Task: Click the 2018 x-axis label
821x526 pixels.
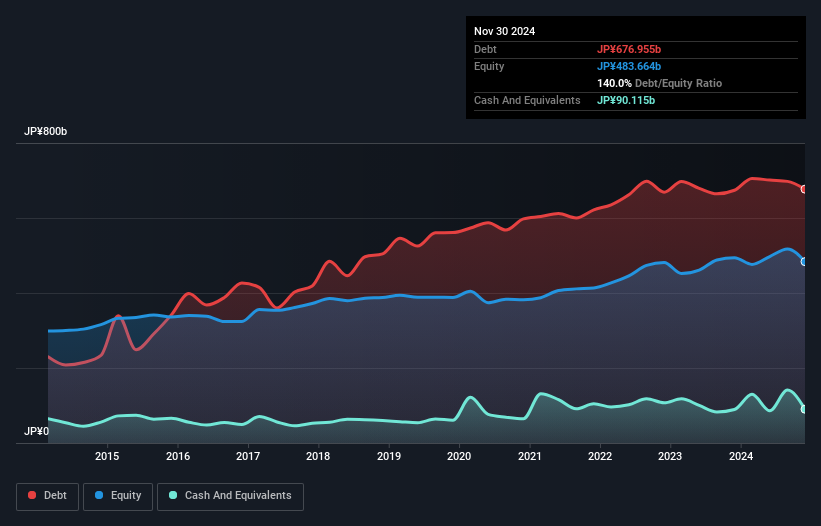Action: click(x=318, y=456)
